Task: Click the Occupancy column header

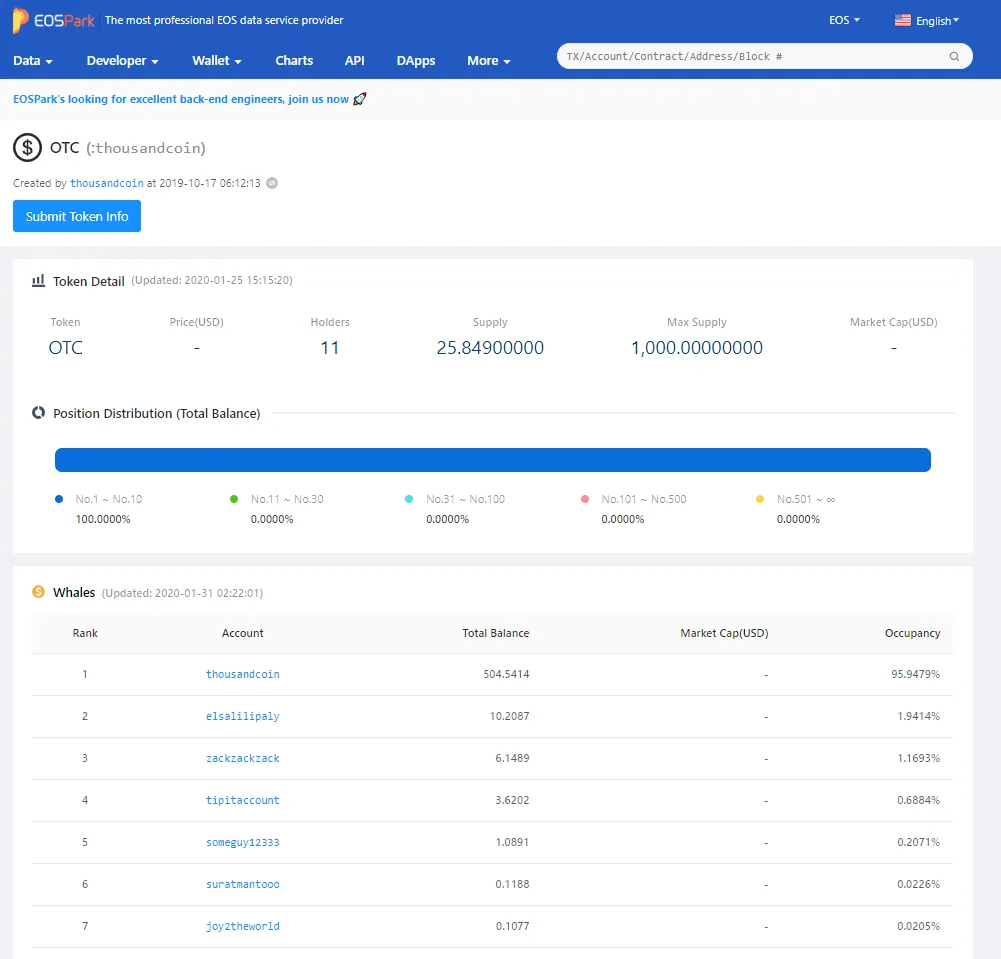Action: click(912, 633)
